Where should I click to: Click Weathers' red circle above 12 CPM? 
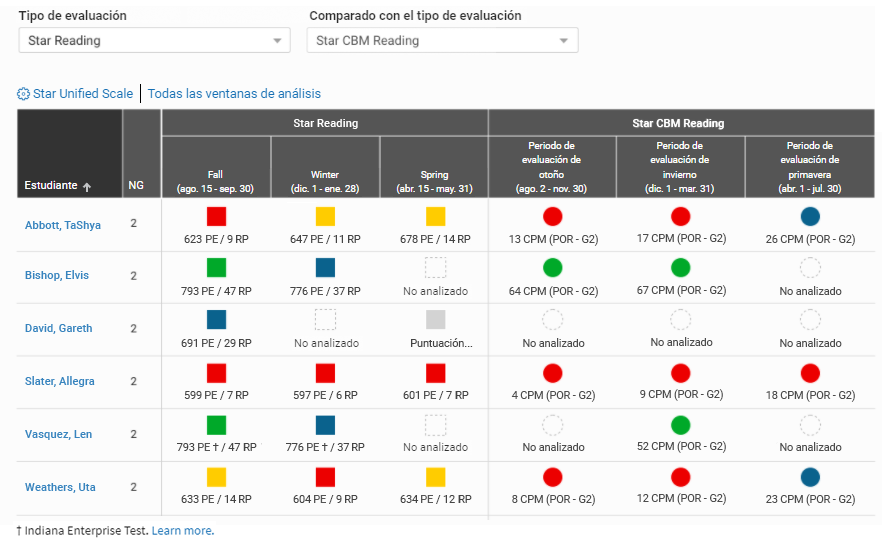tap(681, 477)
